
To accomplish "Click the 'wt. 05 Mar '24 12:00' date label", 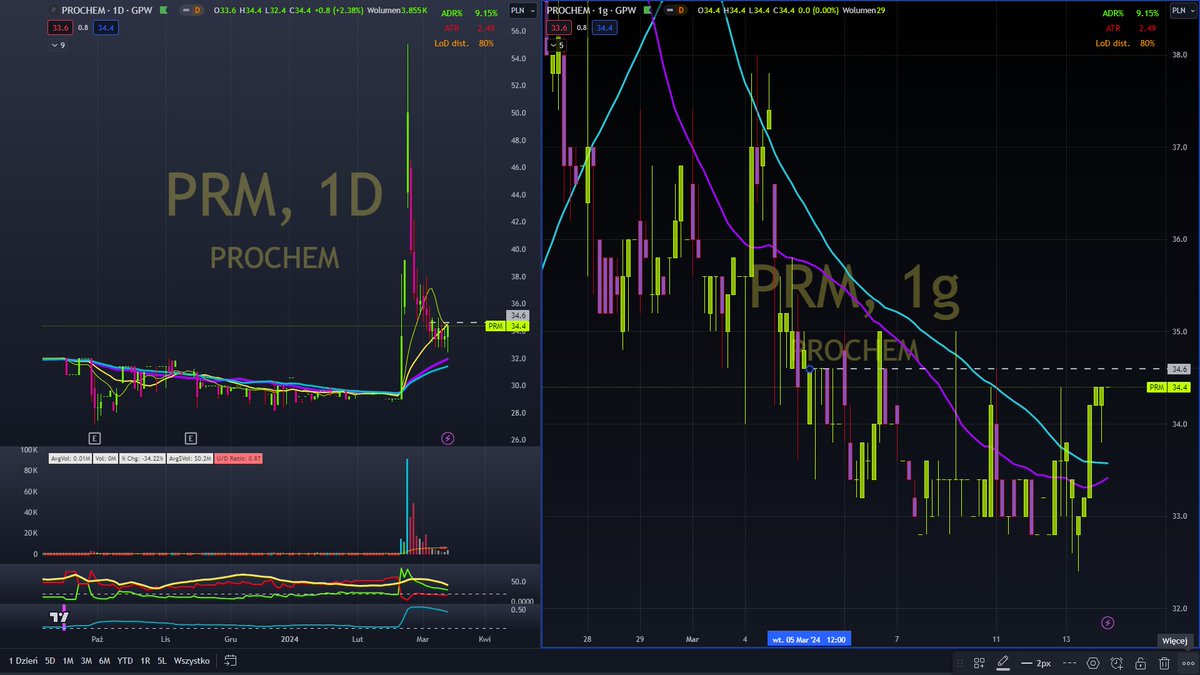I will click(x=808, y=638).
